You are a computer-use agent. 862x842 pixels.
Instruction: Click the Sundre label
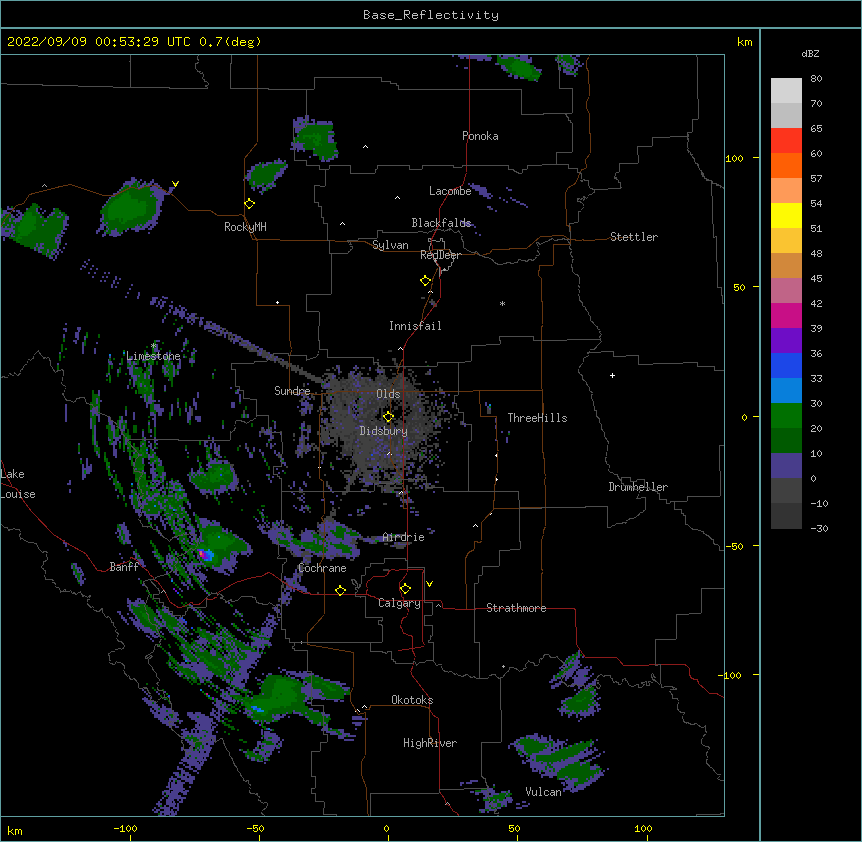[x=292, y=391]
